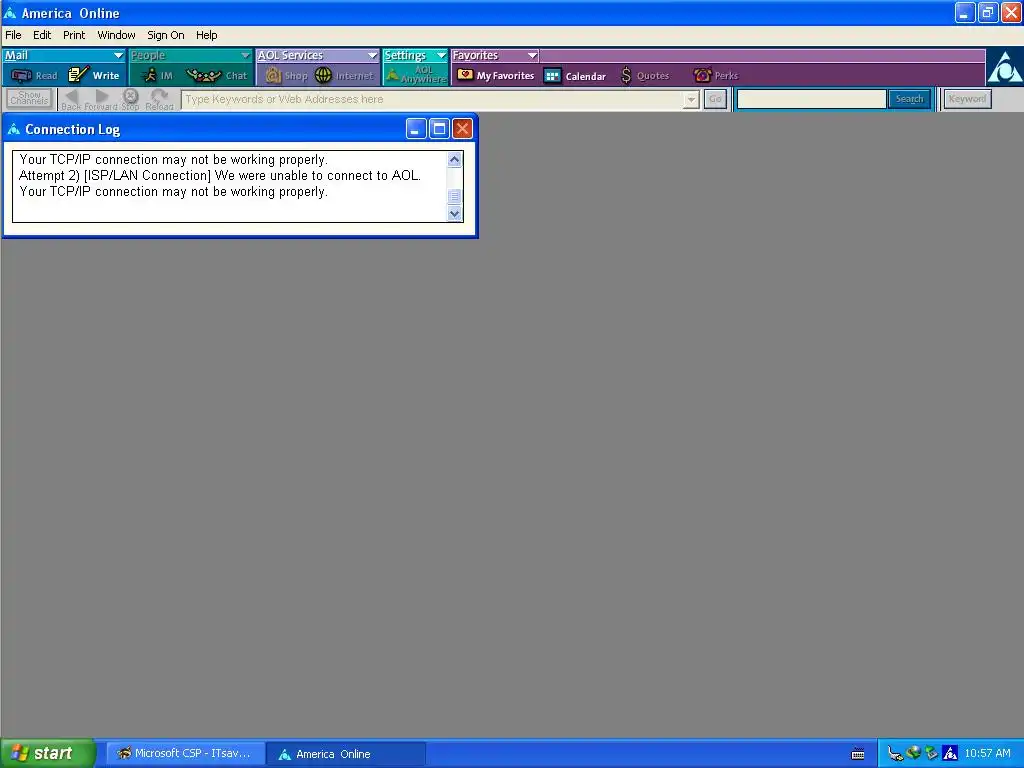This screenshot has height=768, width=1024.
Task: Close the Connection Log window
Action: tap(462, 129)
